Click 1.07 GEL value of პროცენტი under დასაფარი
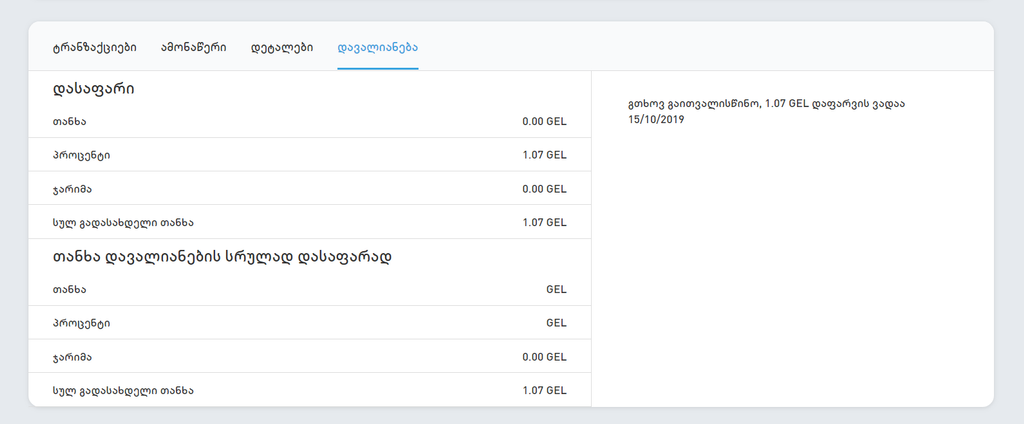Image resolution: width=1024 pixels, height=424 pixels. pos(544,155)
